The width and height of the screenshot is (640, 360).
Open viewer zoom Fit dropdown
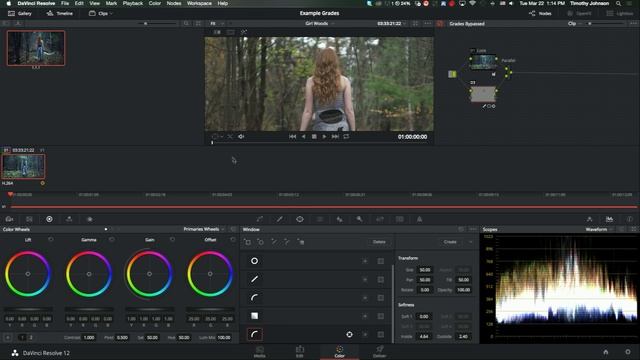[217, 24]
